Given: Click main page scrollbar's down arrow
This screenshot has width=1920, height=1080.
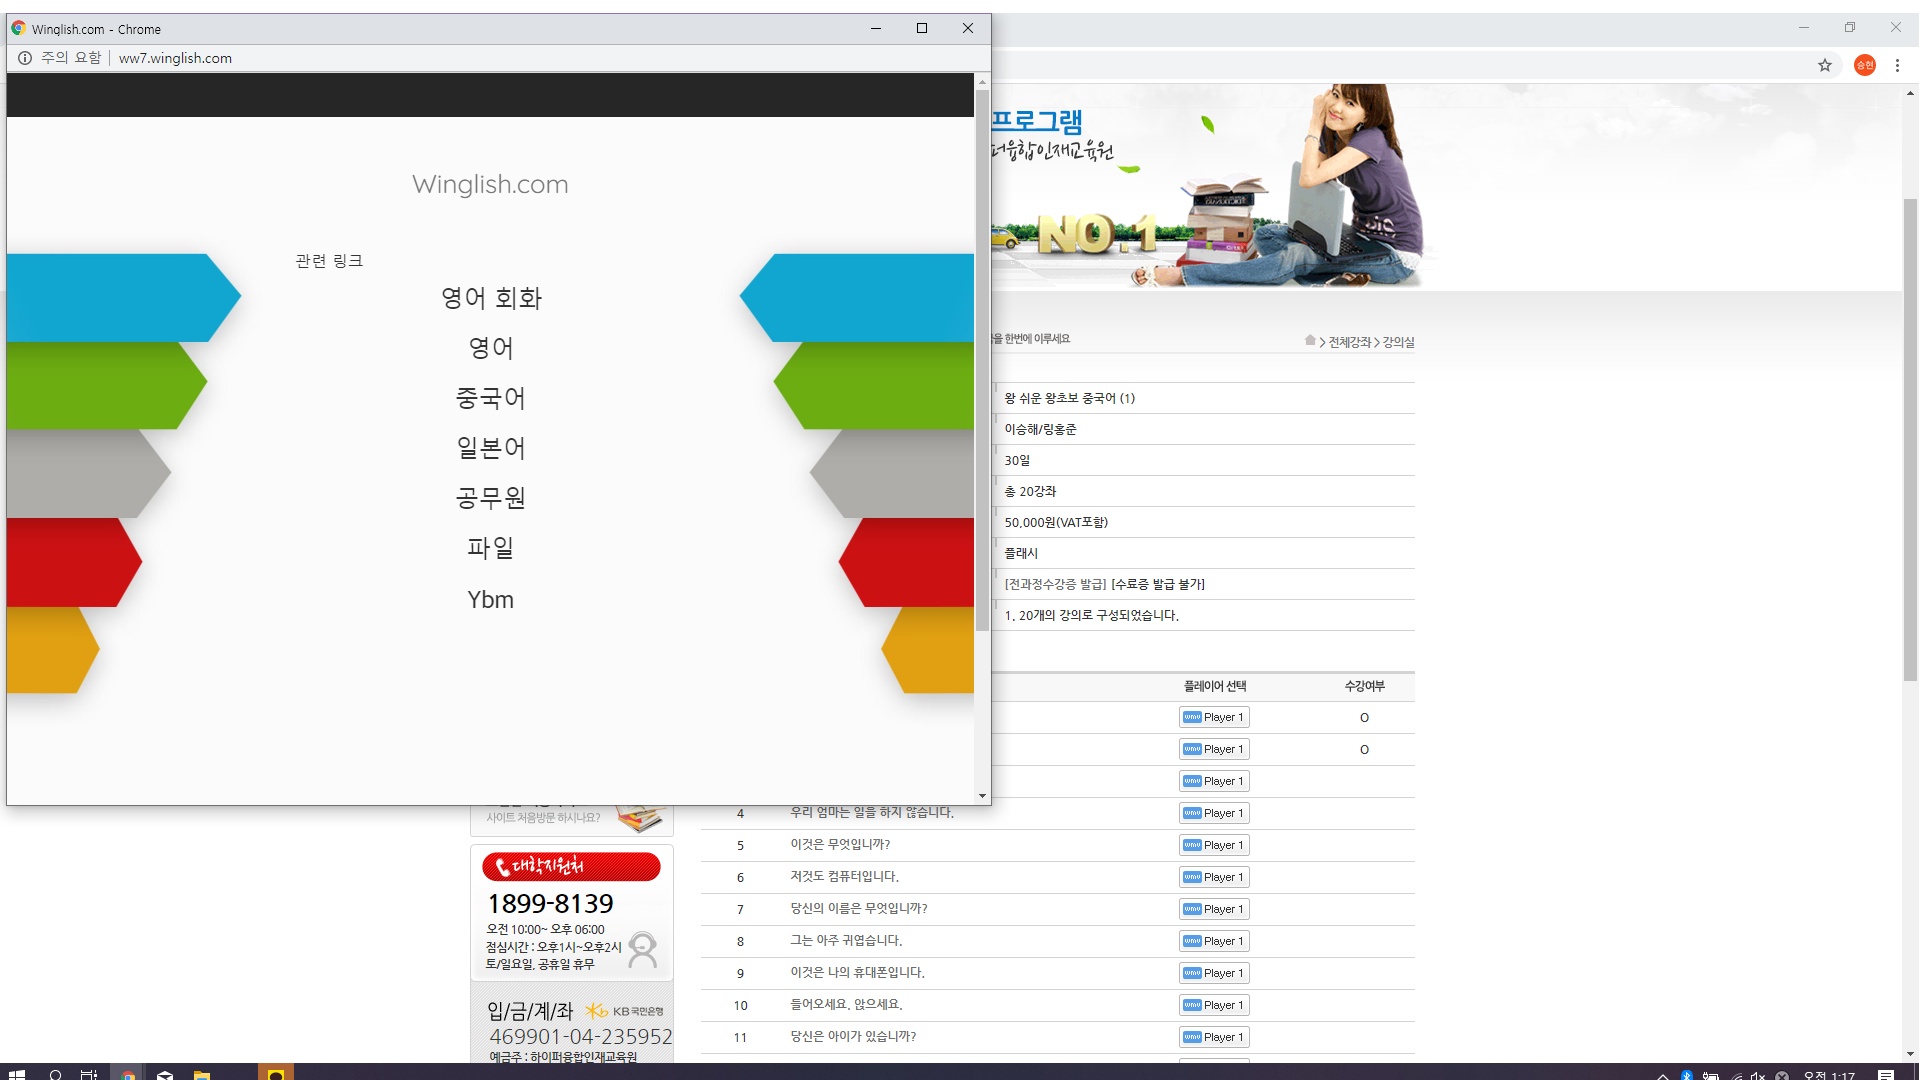Looking at the screenshot, I should (x=1910, y=1054).
